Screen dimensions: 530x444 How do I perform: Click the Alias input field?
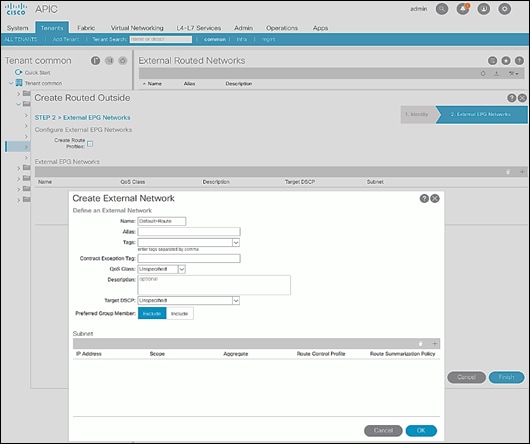189,231
